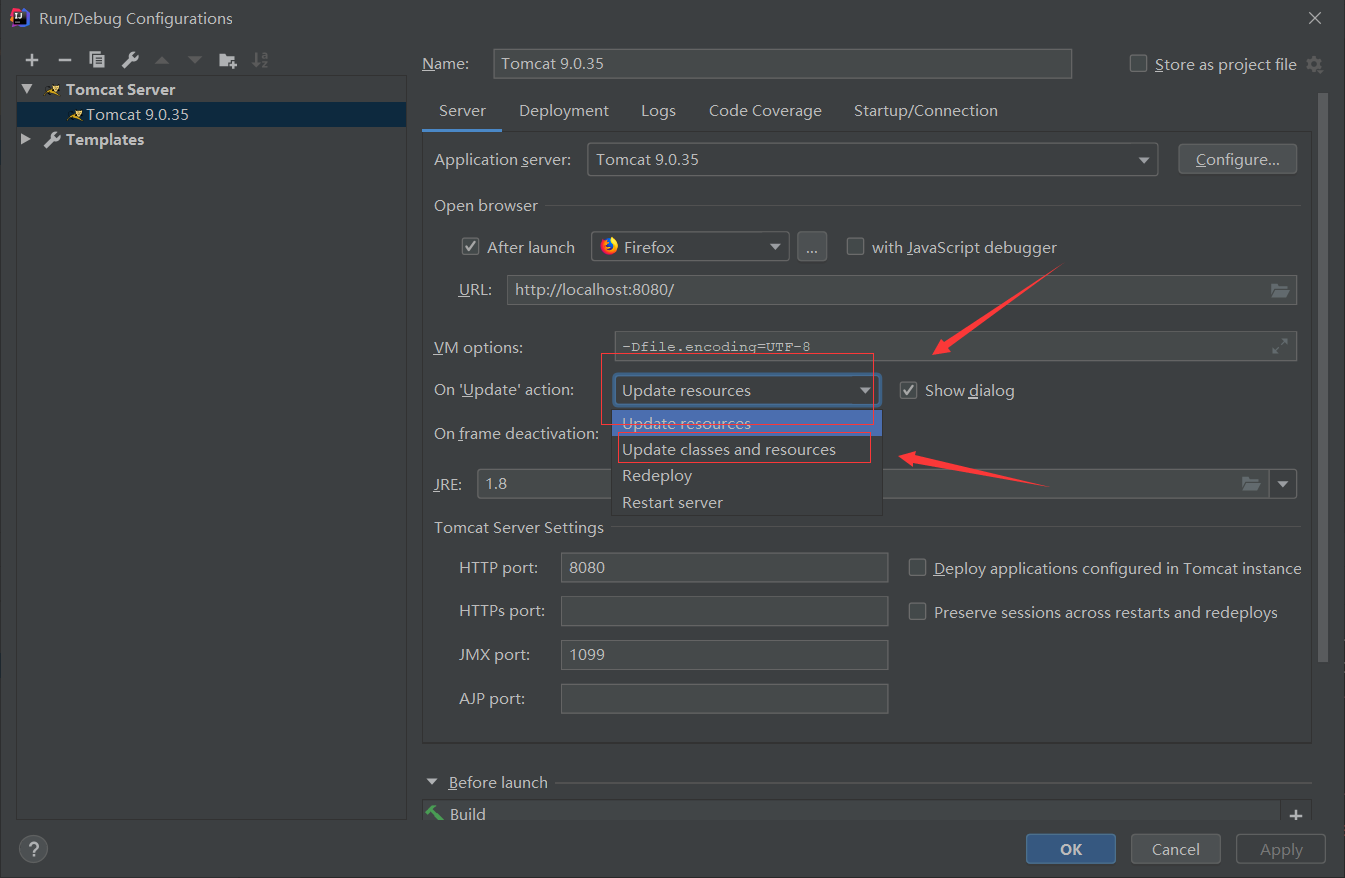Click the URL input field
The width and height of the screenshot is (1345, 878).
[x=902, y=290]
